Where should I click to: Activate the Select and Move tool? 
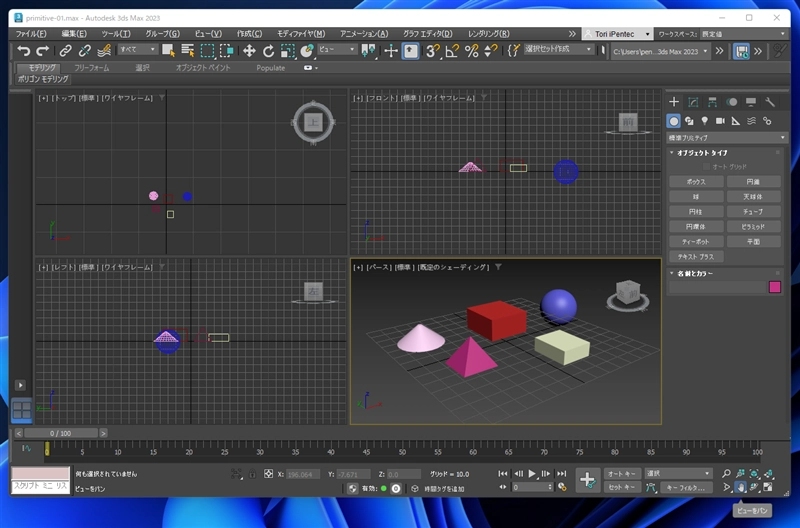[x=249, y=51]
